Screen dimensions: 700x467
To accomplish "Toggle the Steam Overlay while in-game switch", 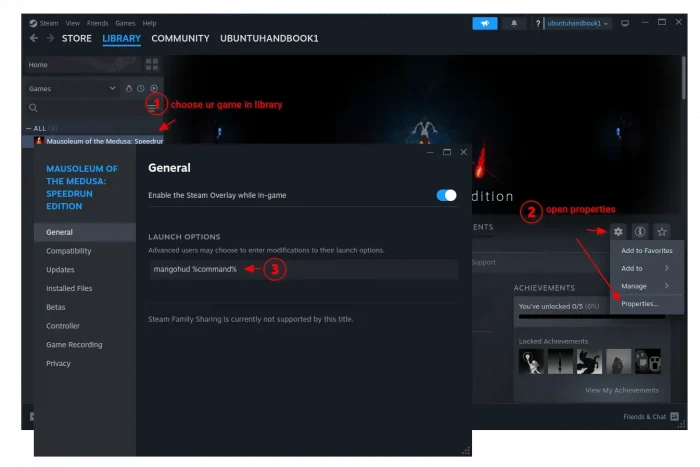I will click(446, 195).
